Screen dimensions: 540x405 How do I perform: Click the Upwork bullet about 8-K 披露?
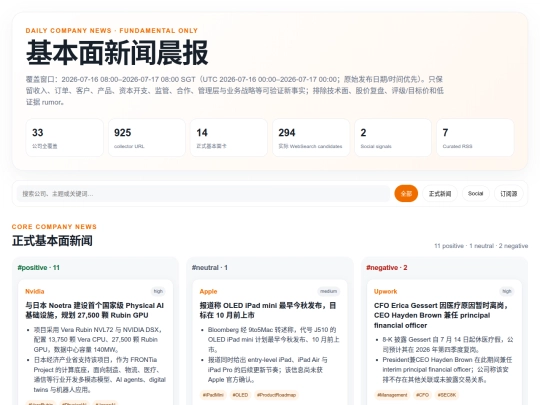[x=448, y=344]
